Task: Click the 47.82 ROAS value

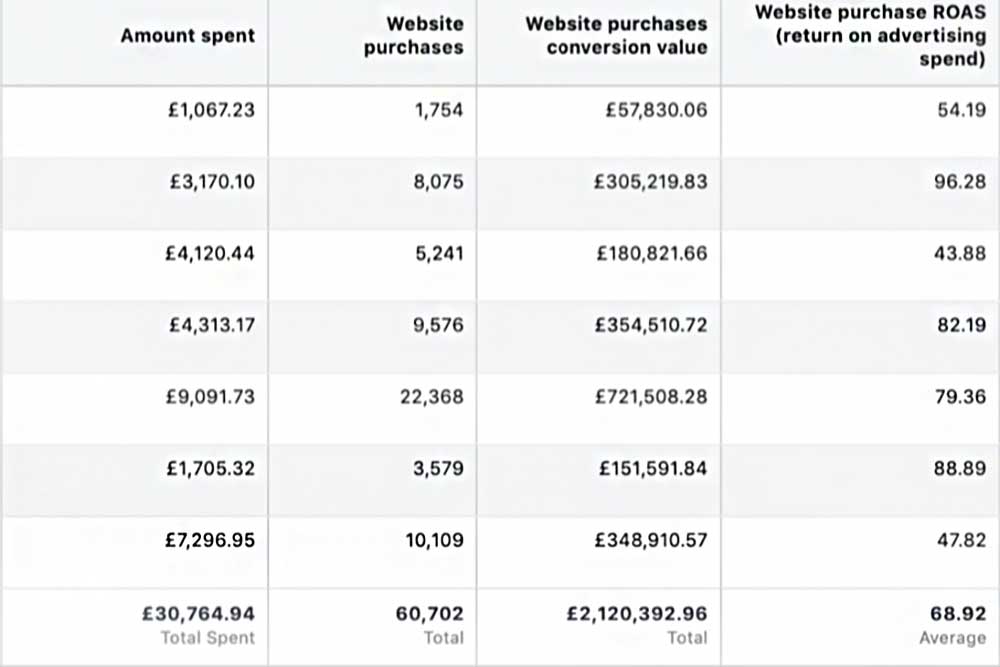Action: click(961, 540)
